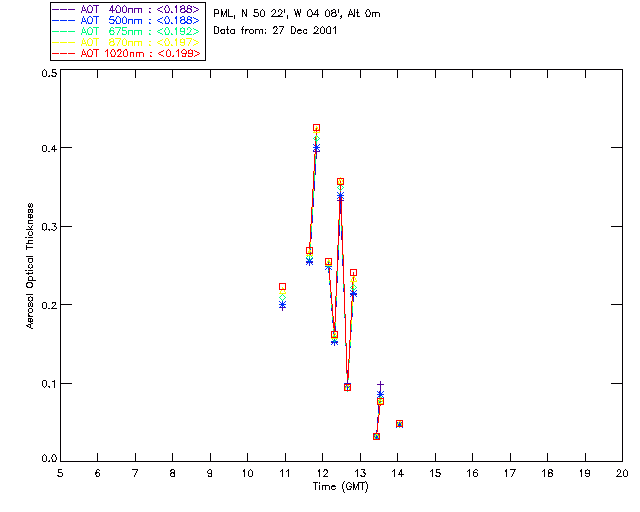Click the y-axis tick label '0.5'

[x=49, y=73]
